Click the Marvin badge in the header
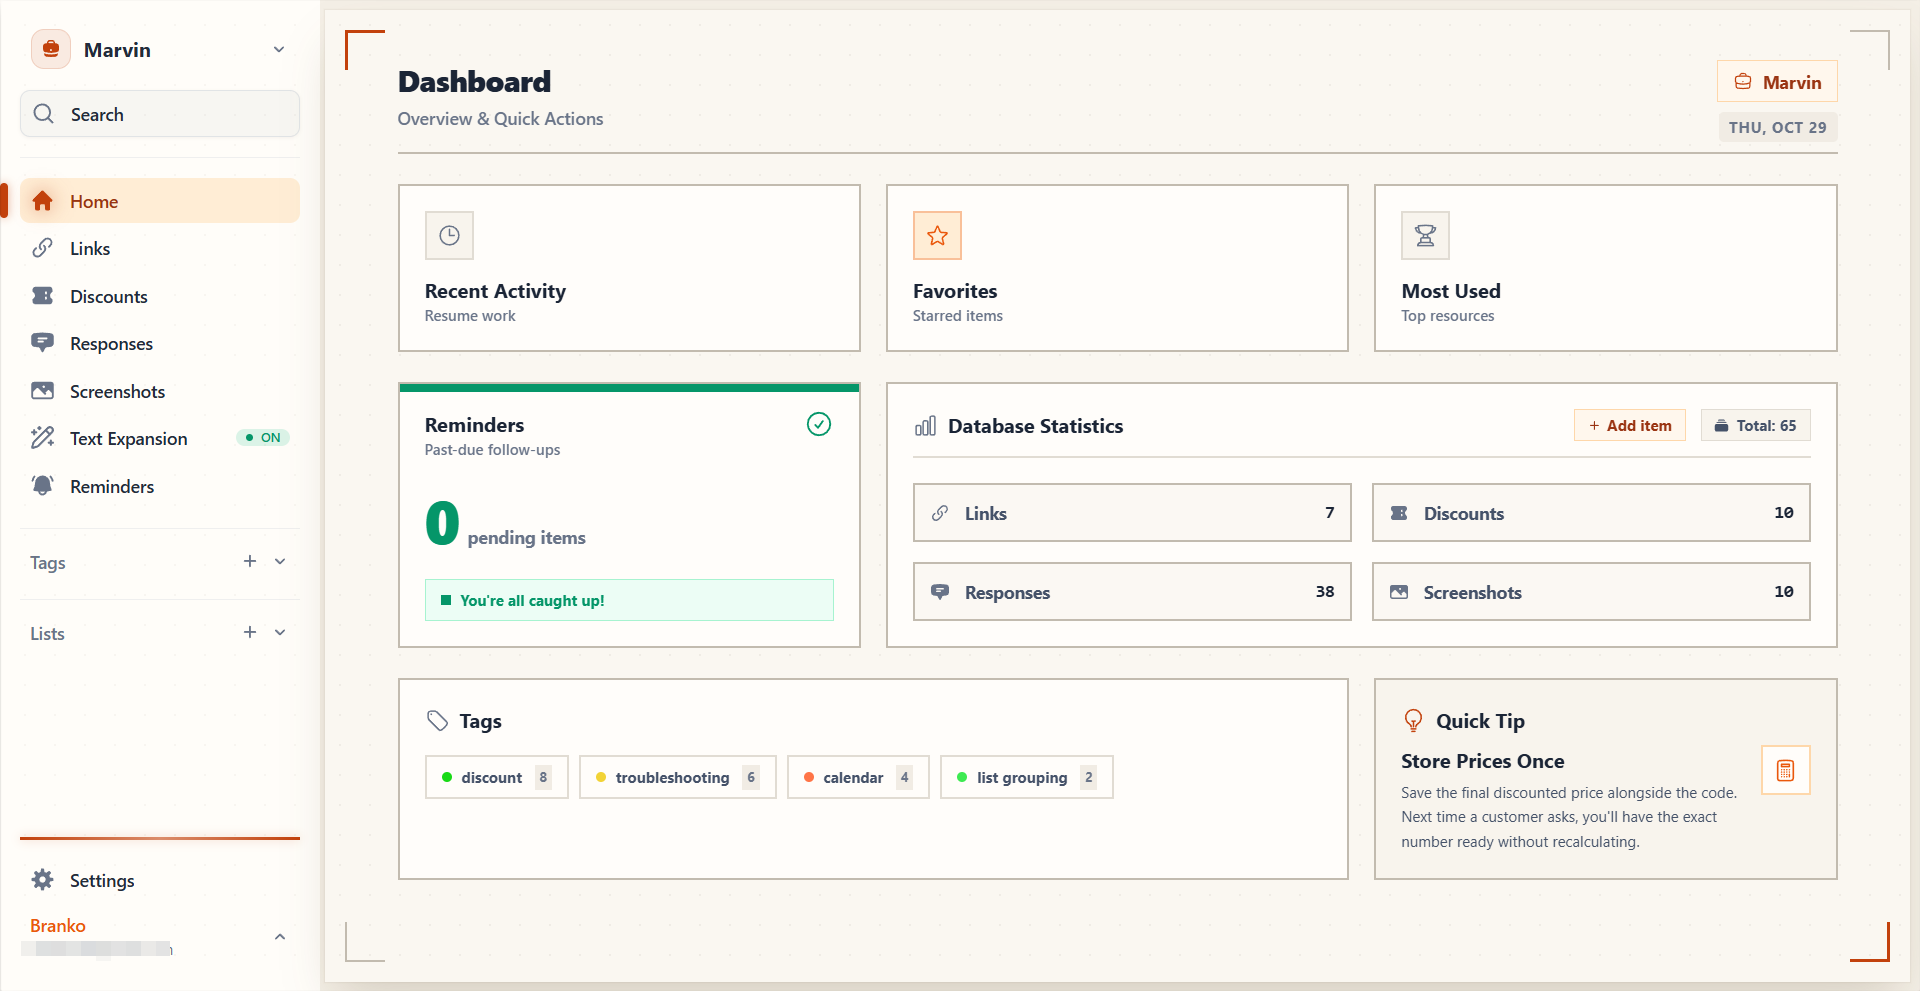 (1778, 82)
